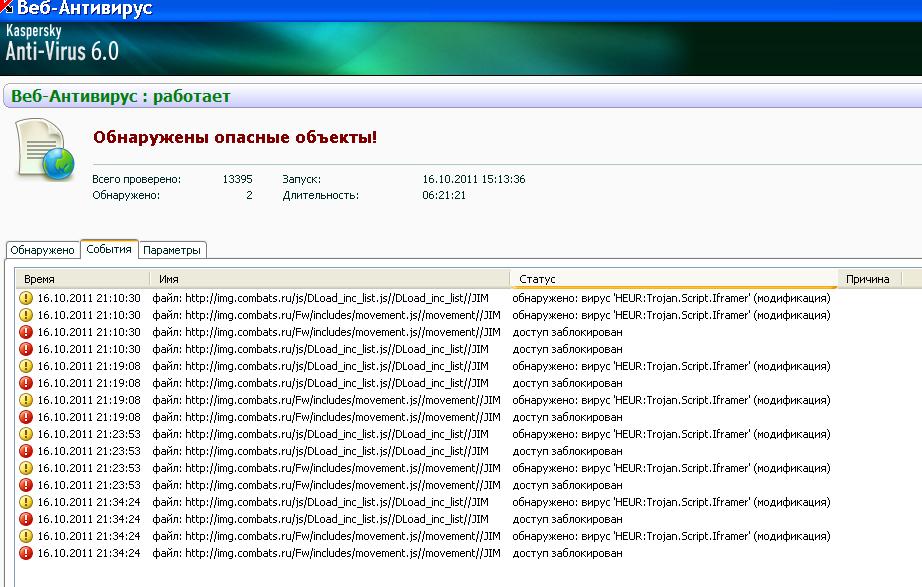Switch to the "События" tab

pyautogui.click(x=109, y=249)
